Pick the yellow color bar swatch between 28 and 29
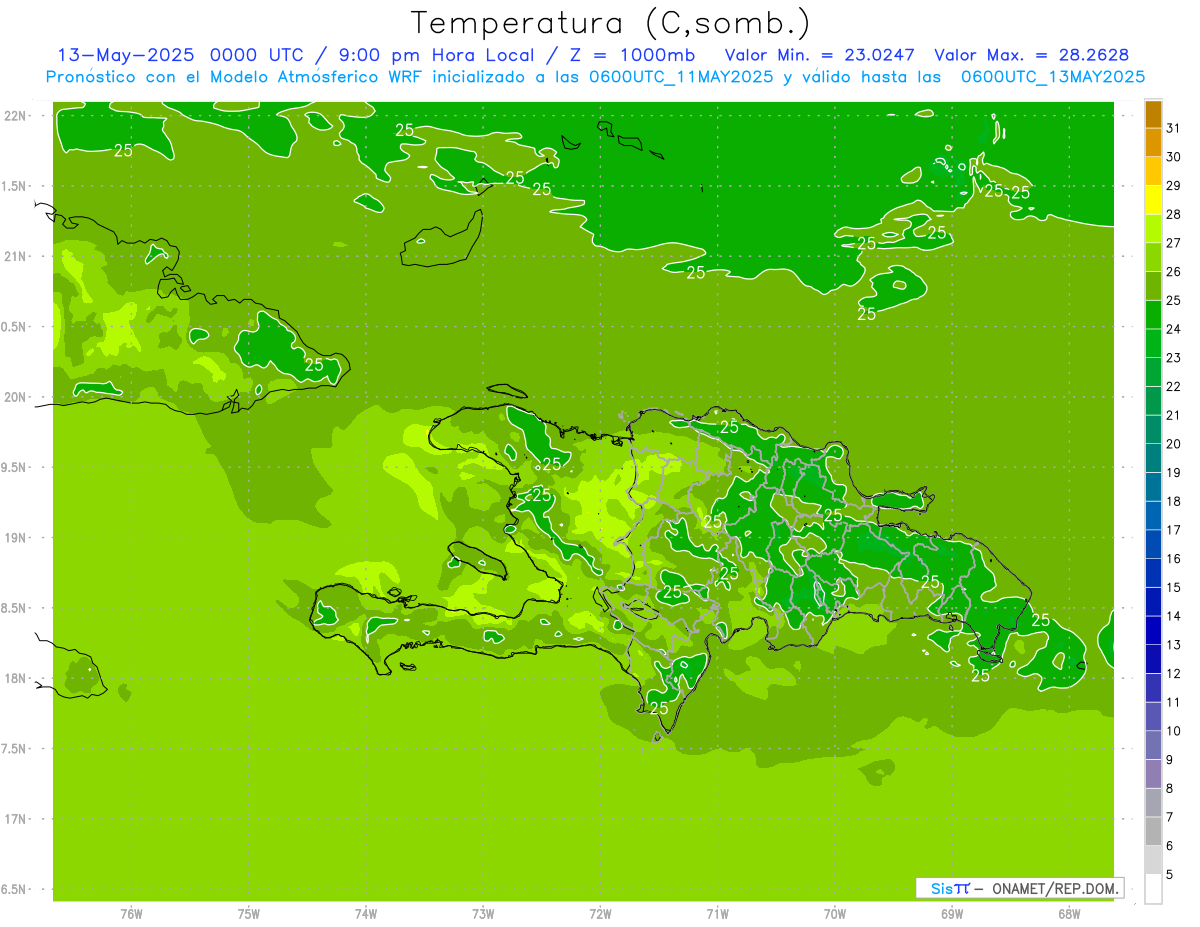The width and height of the screenshot is (1200, 927). [x=1153, y=200]
